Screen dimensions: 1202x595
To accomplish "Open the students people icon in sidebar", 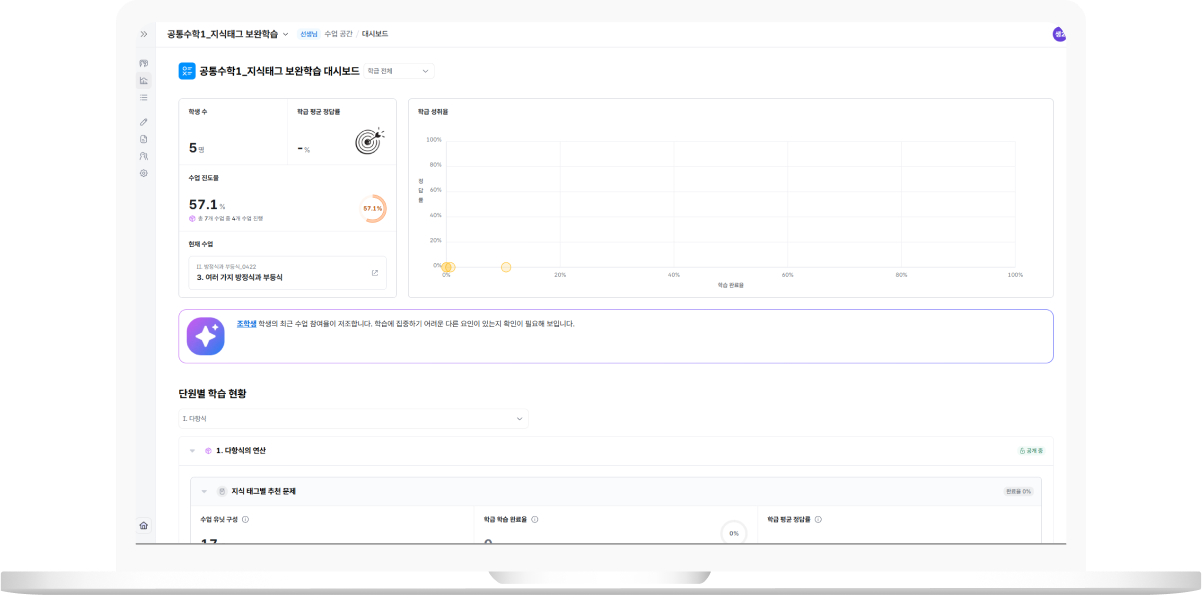I will [143, 156].
